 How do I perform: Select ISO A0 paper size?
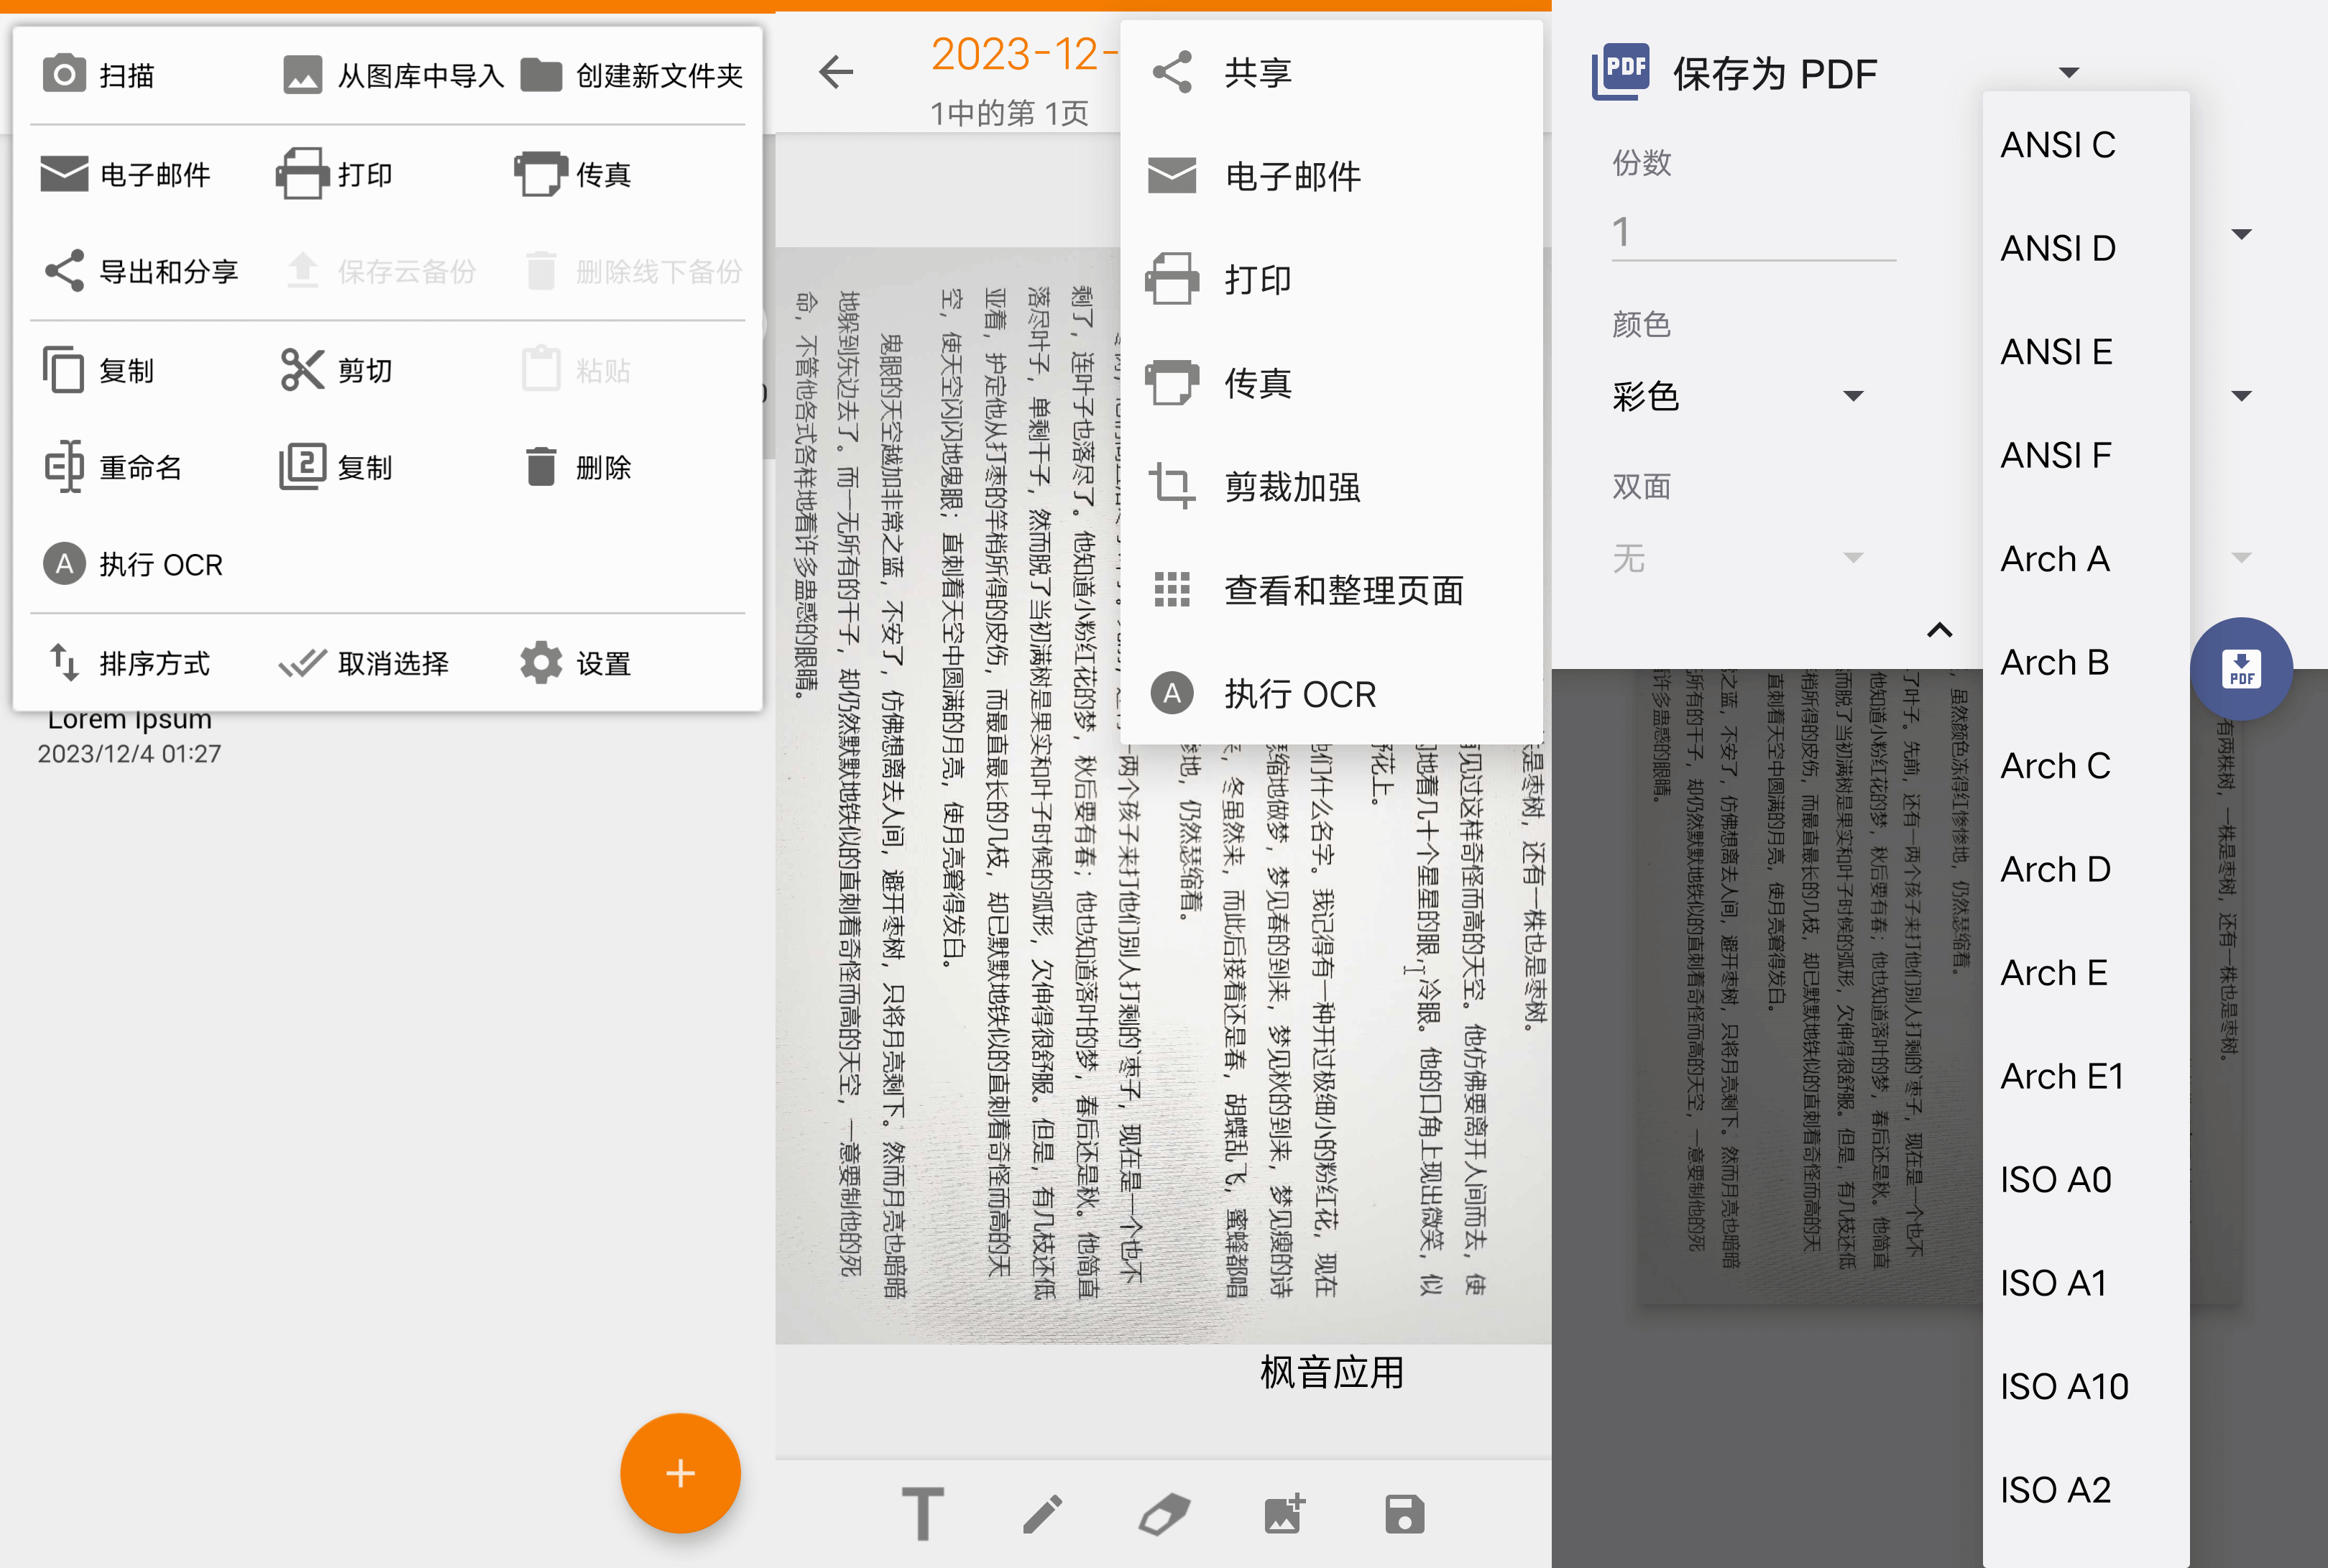click(2085, 1180)
